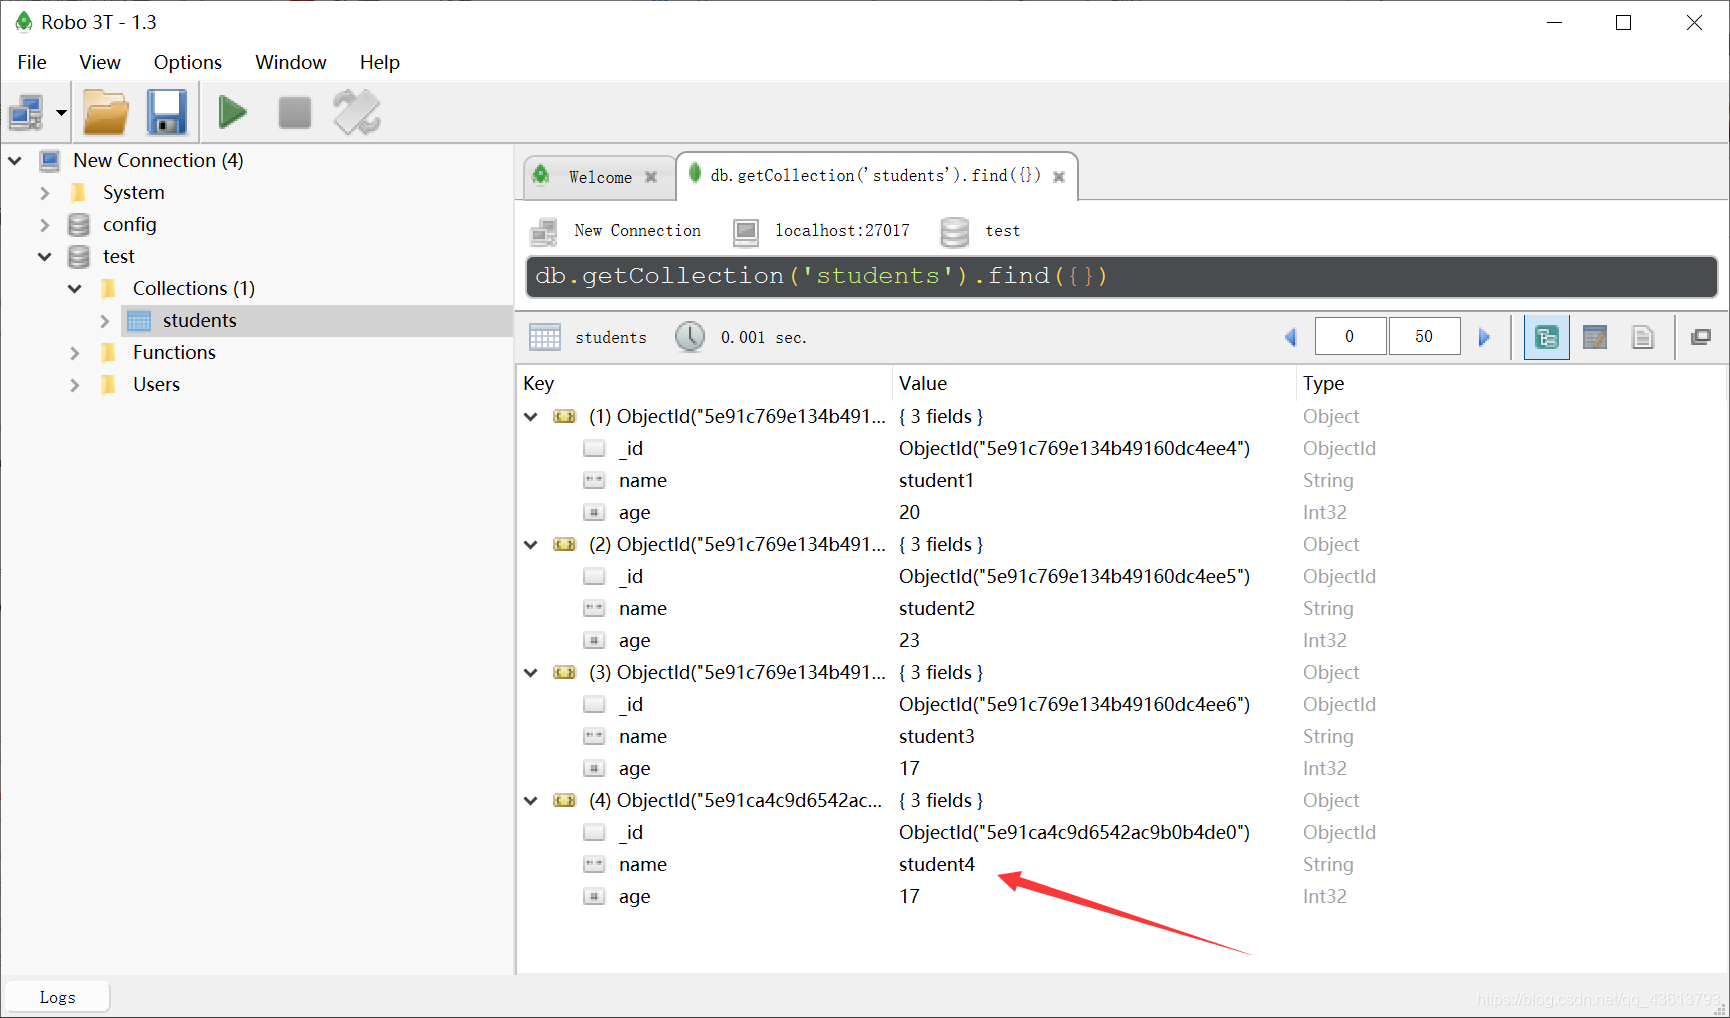
Task: Expand the System folder
Action: (x=44, y=192)
